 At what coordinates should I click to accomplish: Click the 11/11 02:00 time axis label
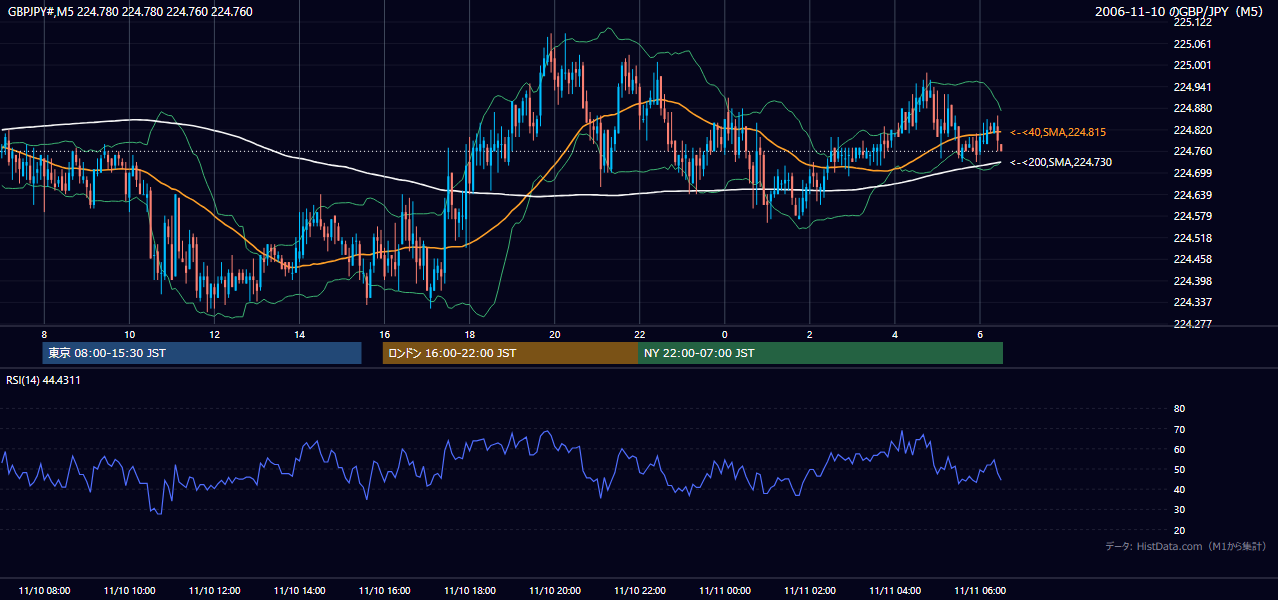(x=810, y=591)
